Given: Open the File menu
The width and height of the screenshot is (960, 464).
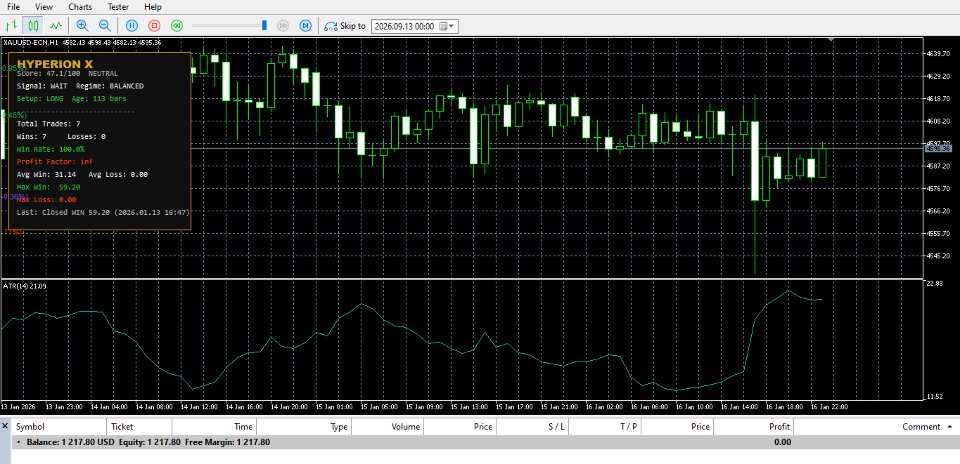Looking at the screenshot, I should 13,7.
